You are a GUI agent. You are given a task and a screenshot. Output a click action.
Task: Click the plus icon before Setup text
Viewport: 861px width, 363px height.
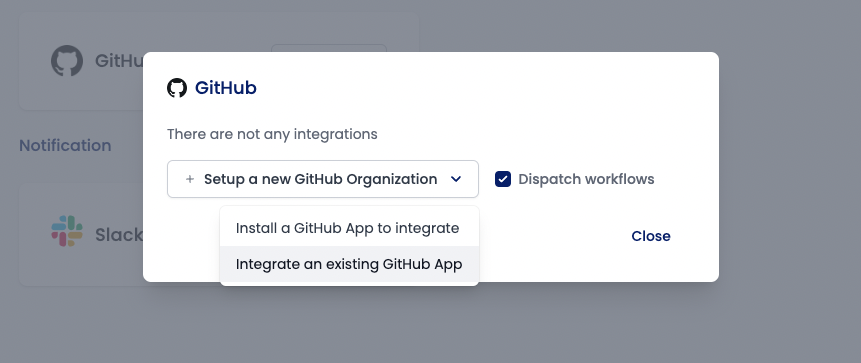click(190, 179)
